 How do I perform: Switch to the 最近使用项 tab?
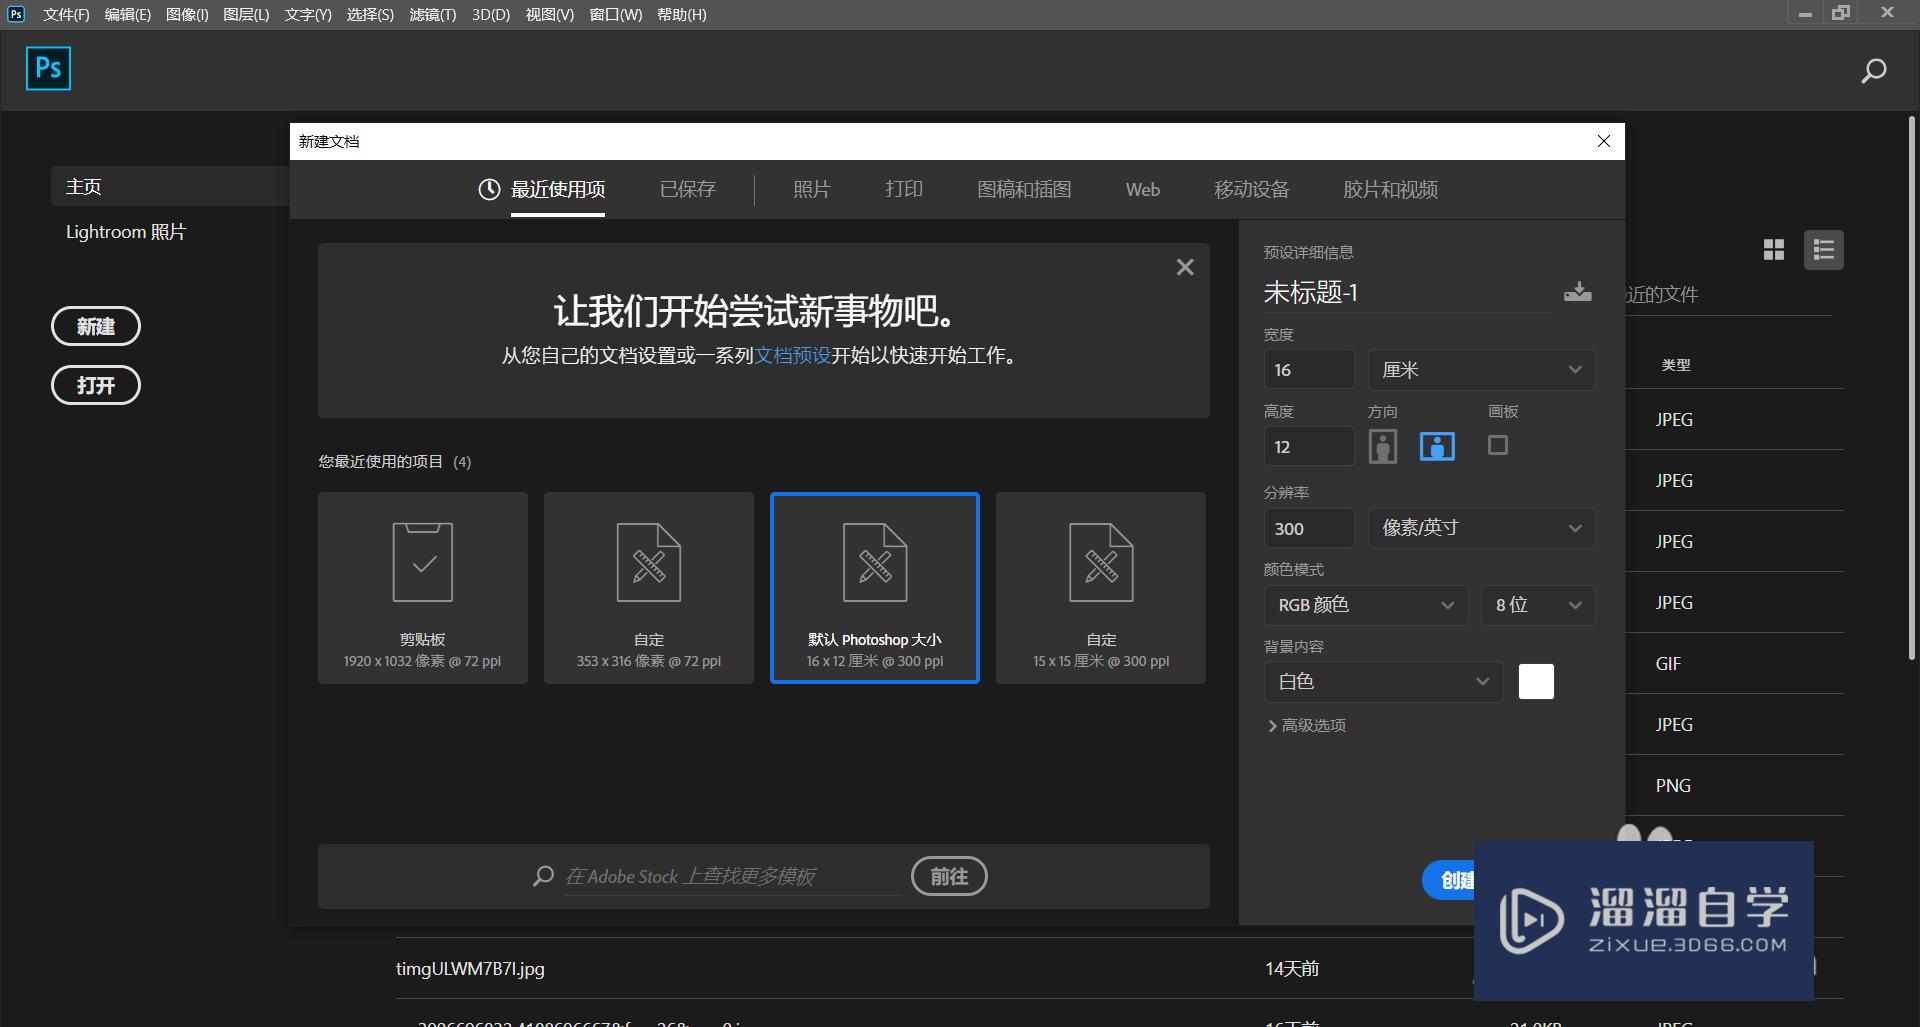[557, 190]
